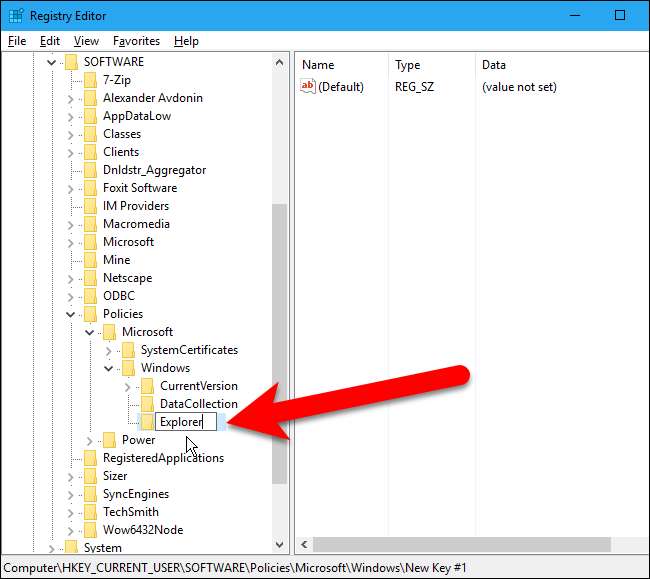Click the 7-Zip folder icon

click(90, 80)
